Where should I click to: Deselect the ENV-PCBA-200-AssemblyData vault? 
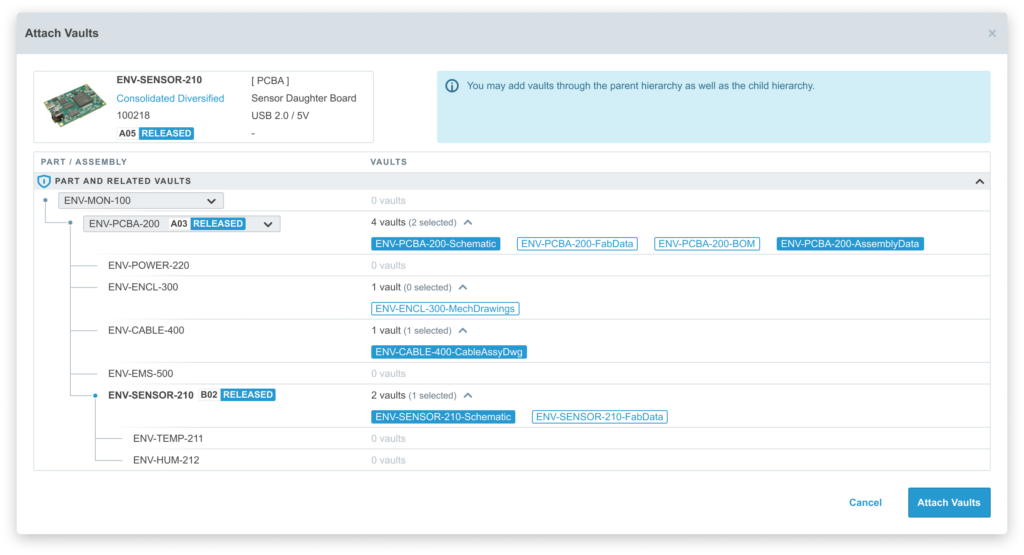(x=851, y=244)
